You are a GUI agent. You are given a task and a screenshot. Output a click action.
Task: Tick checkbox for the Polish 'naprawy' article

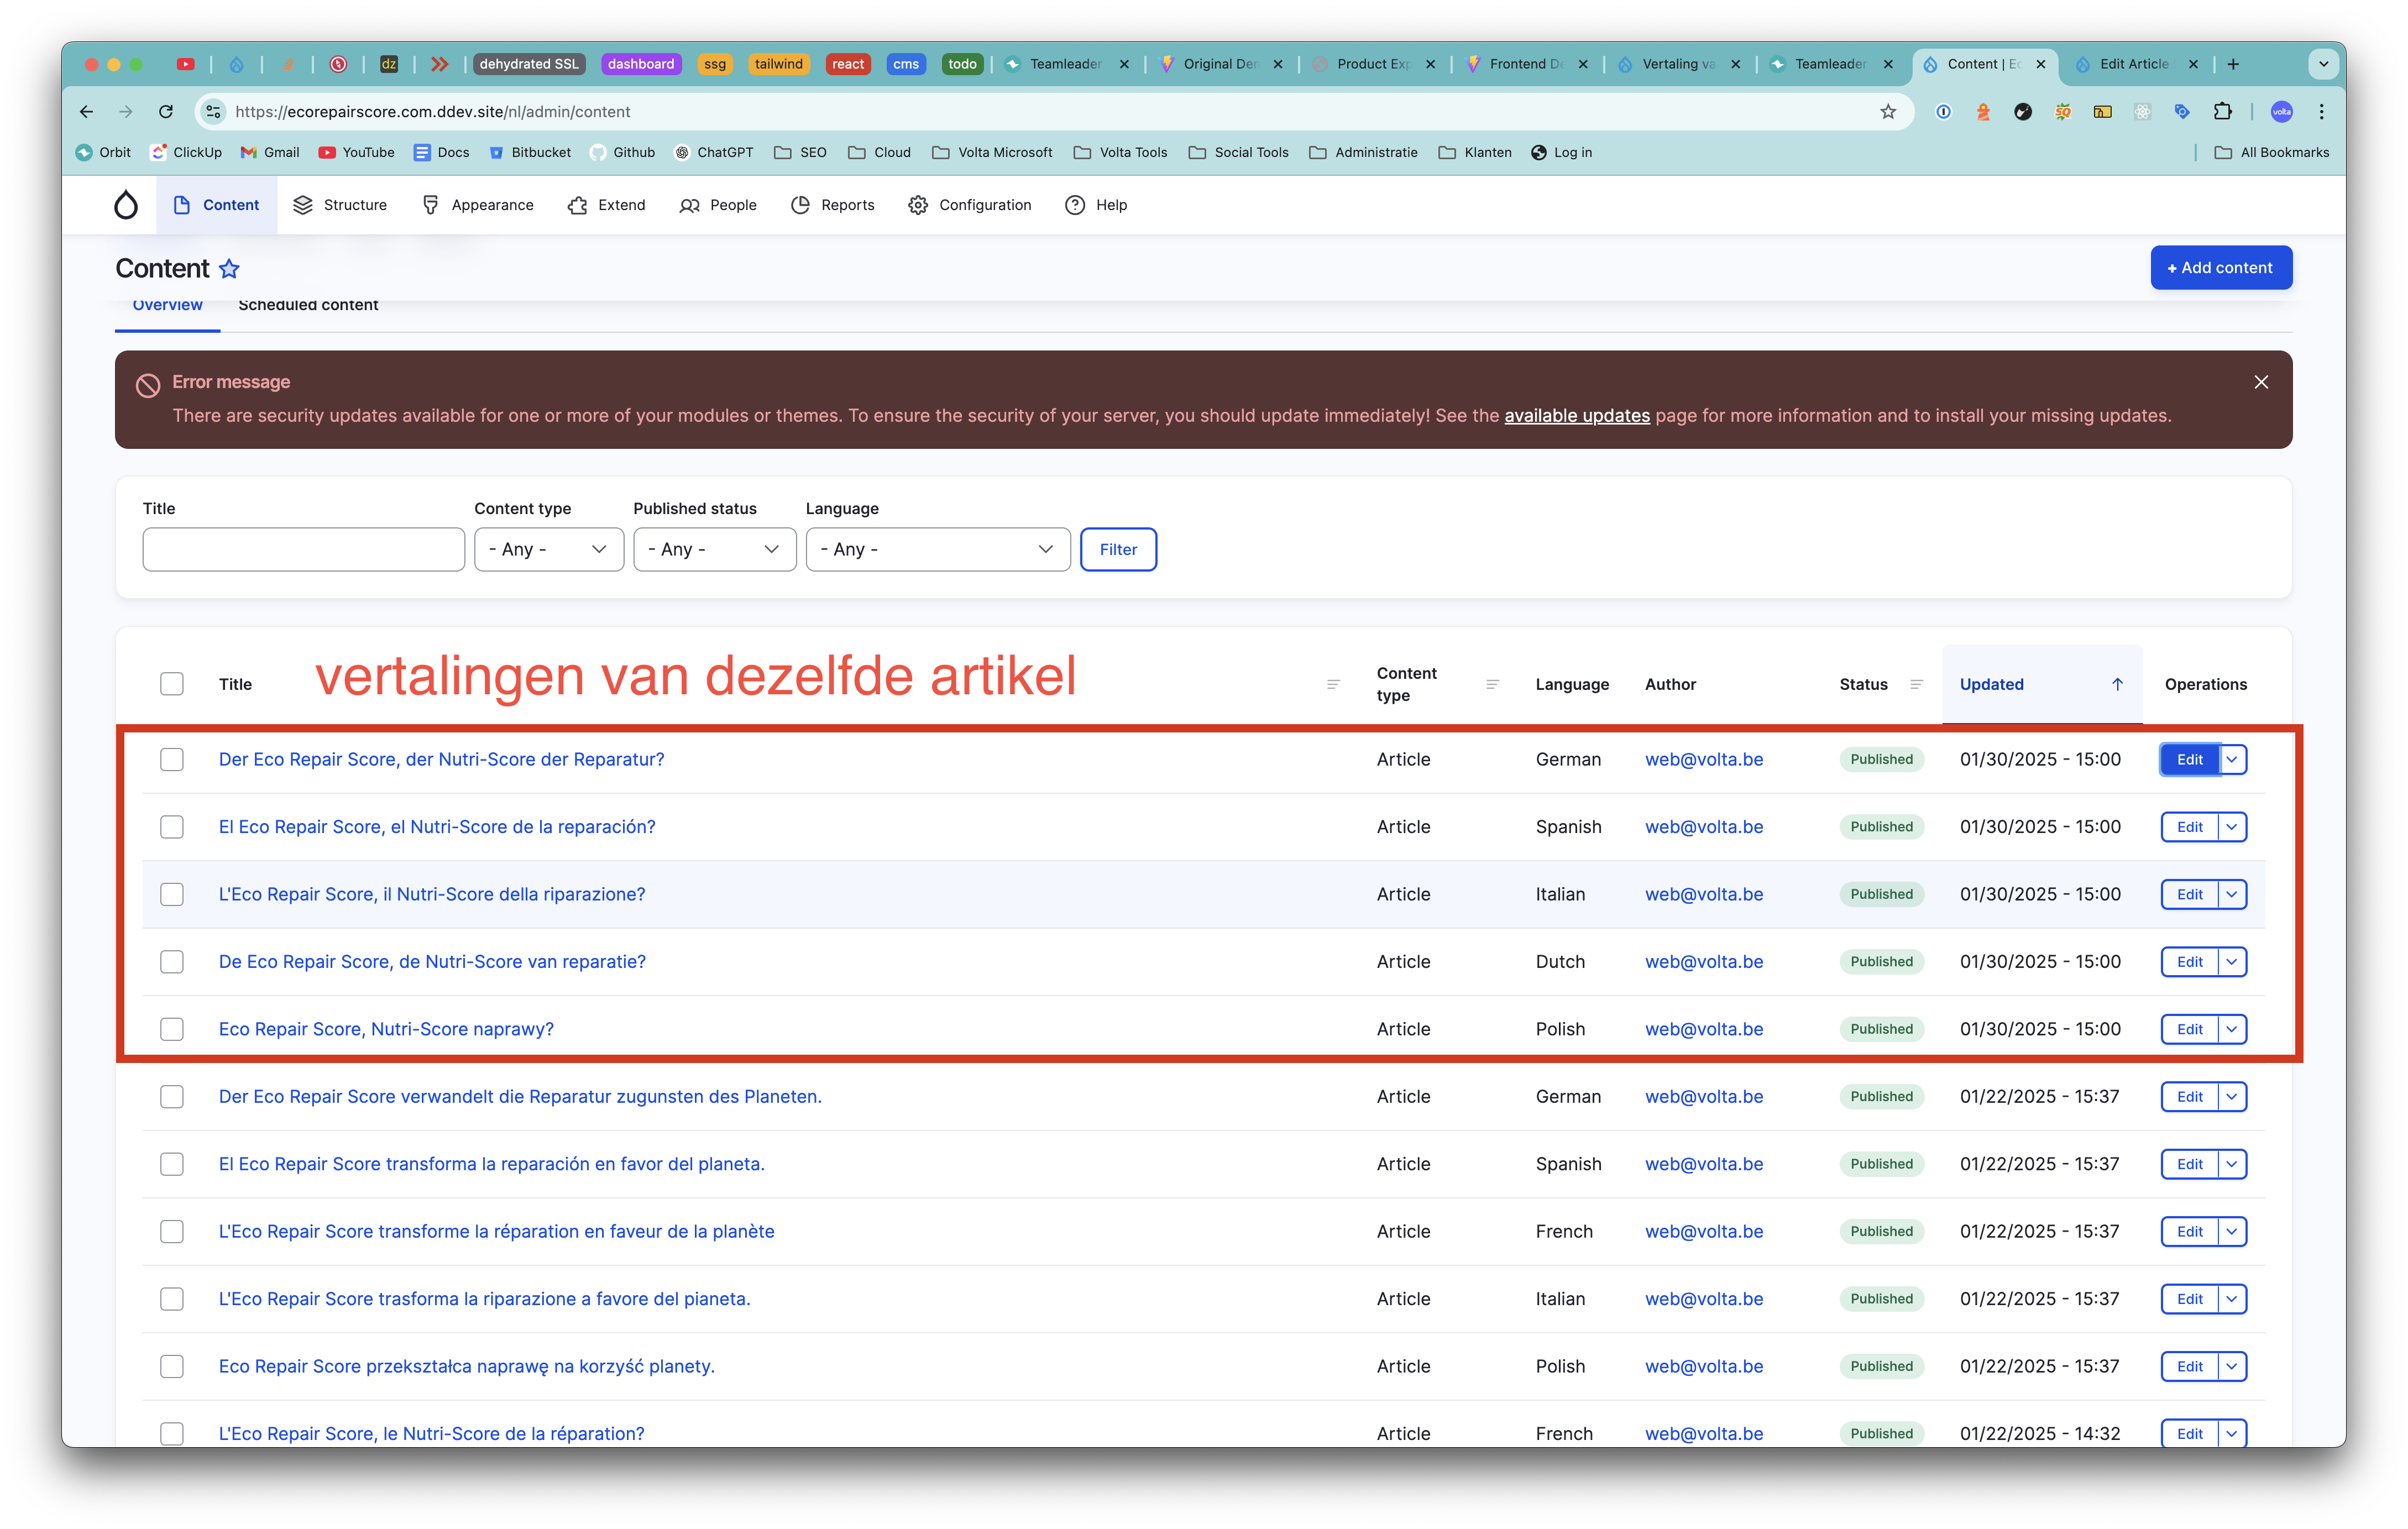coord(172,1029)
